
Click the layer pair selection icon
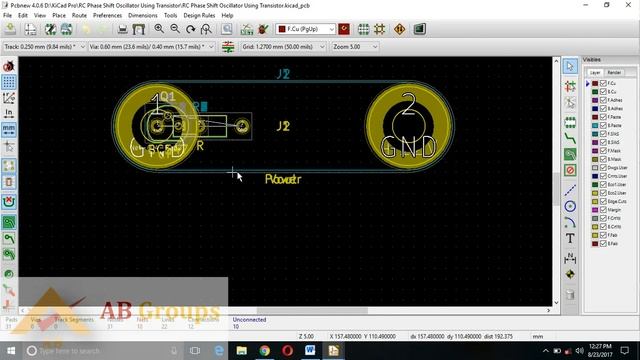click(344, 29)
